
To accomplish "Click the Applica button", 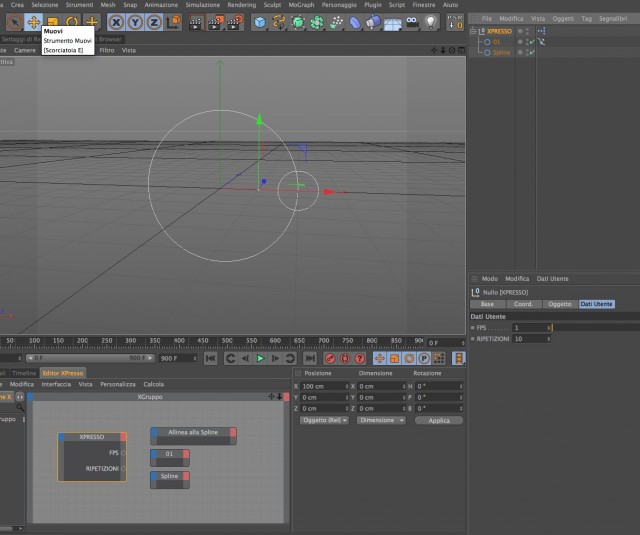I will 439,420.
